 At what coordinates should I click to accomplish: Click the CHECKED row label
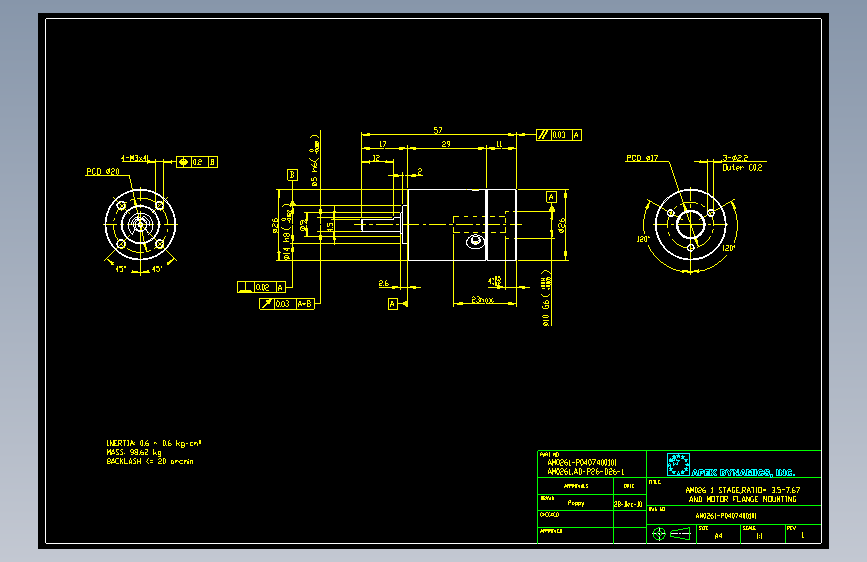[550, 514]
